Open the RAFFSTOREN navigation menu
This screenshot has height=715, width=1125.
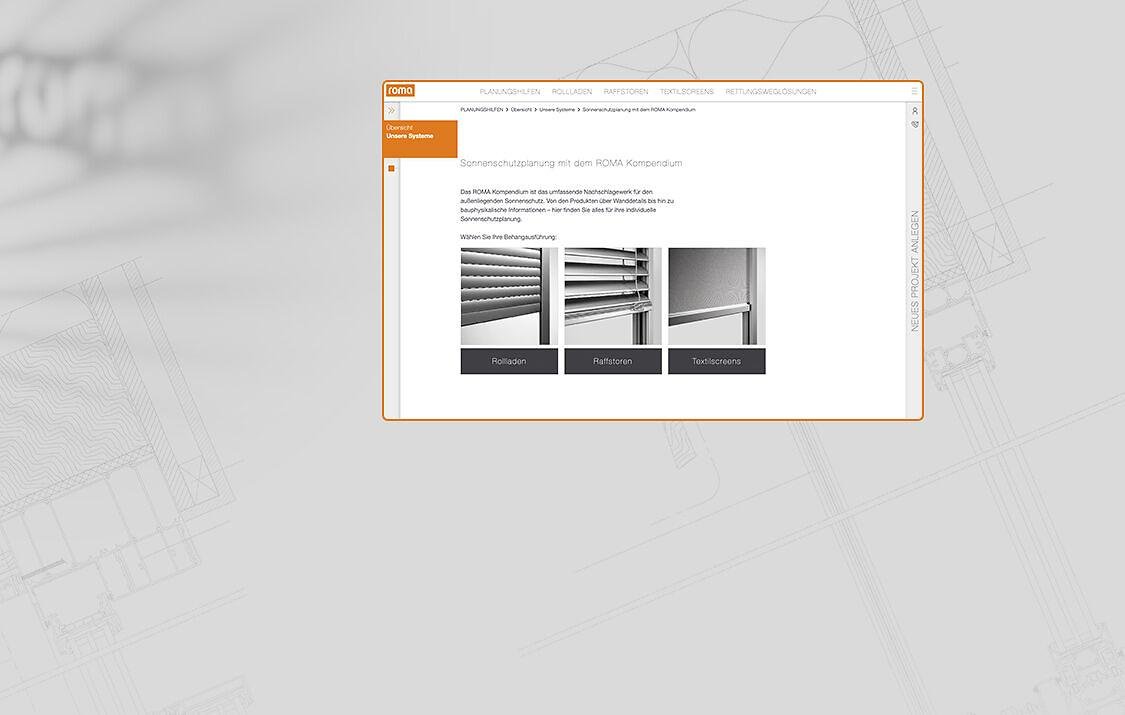pyautogui.click(x=626, y=92)
